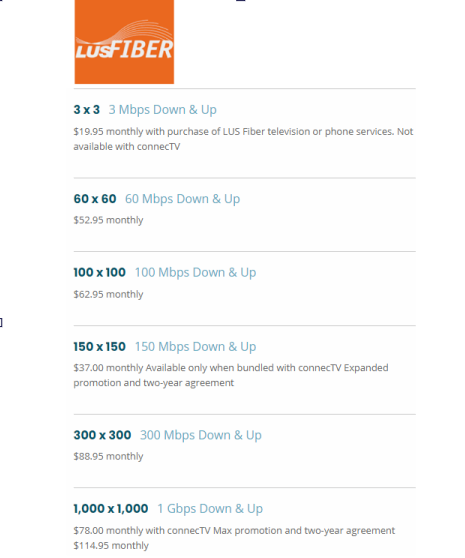Select the 1,000 x 1,000 plan heading

pos(111,509)
